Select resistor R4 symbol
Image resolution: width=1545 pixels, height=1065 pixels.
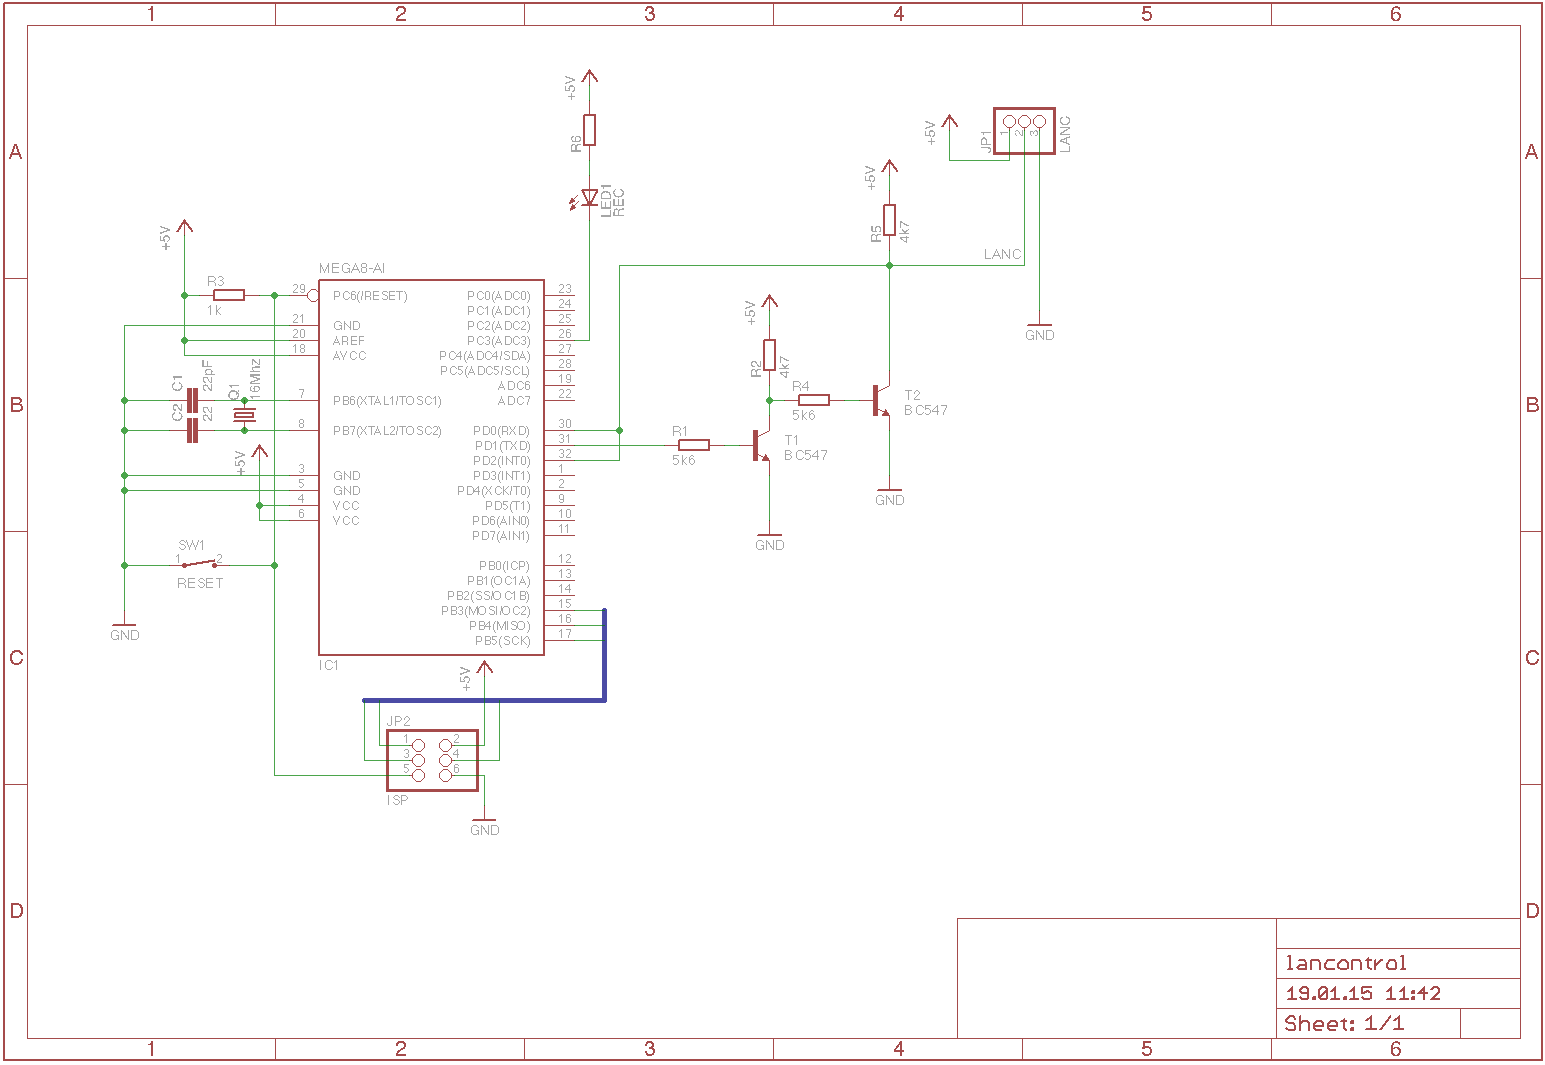[x=814, y=400]
